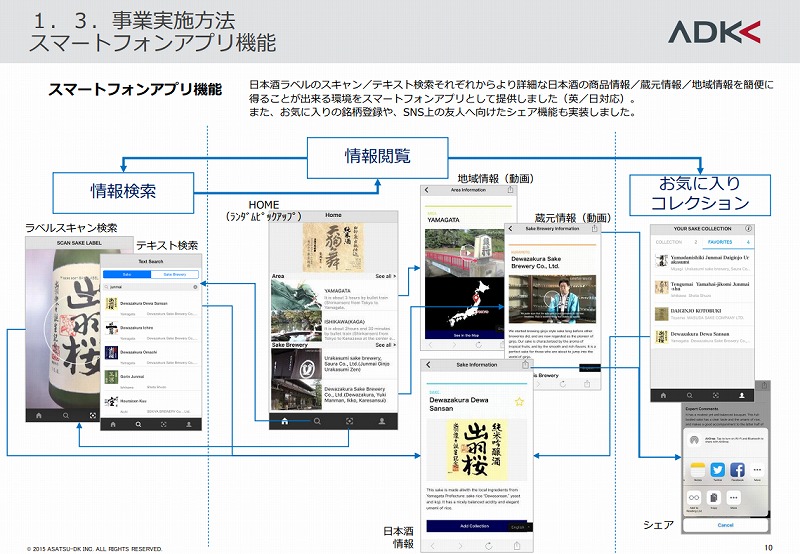
Task: Switch to the COLLECTION tab
Action: (668, 242)
